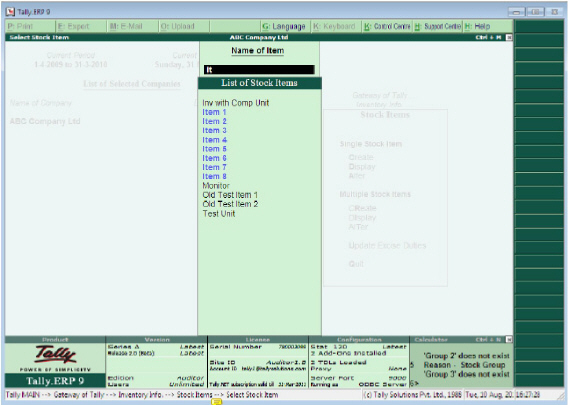Select 'Item 2' from stock list

214,121
